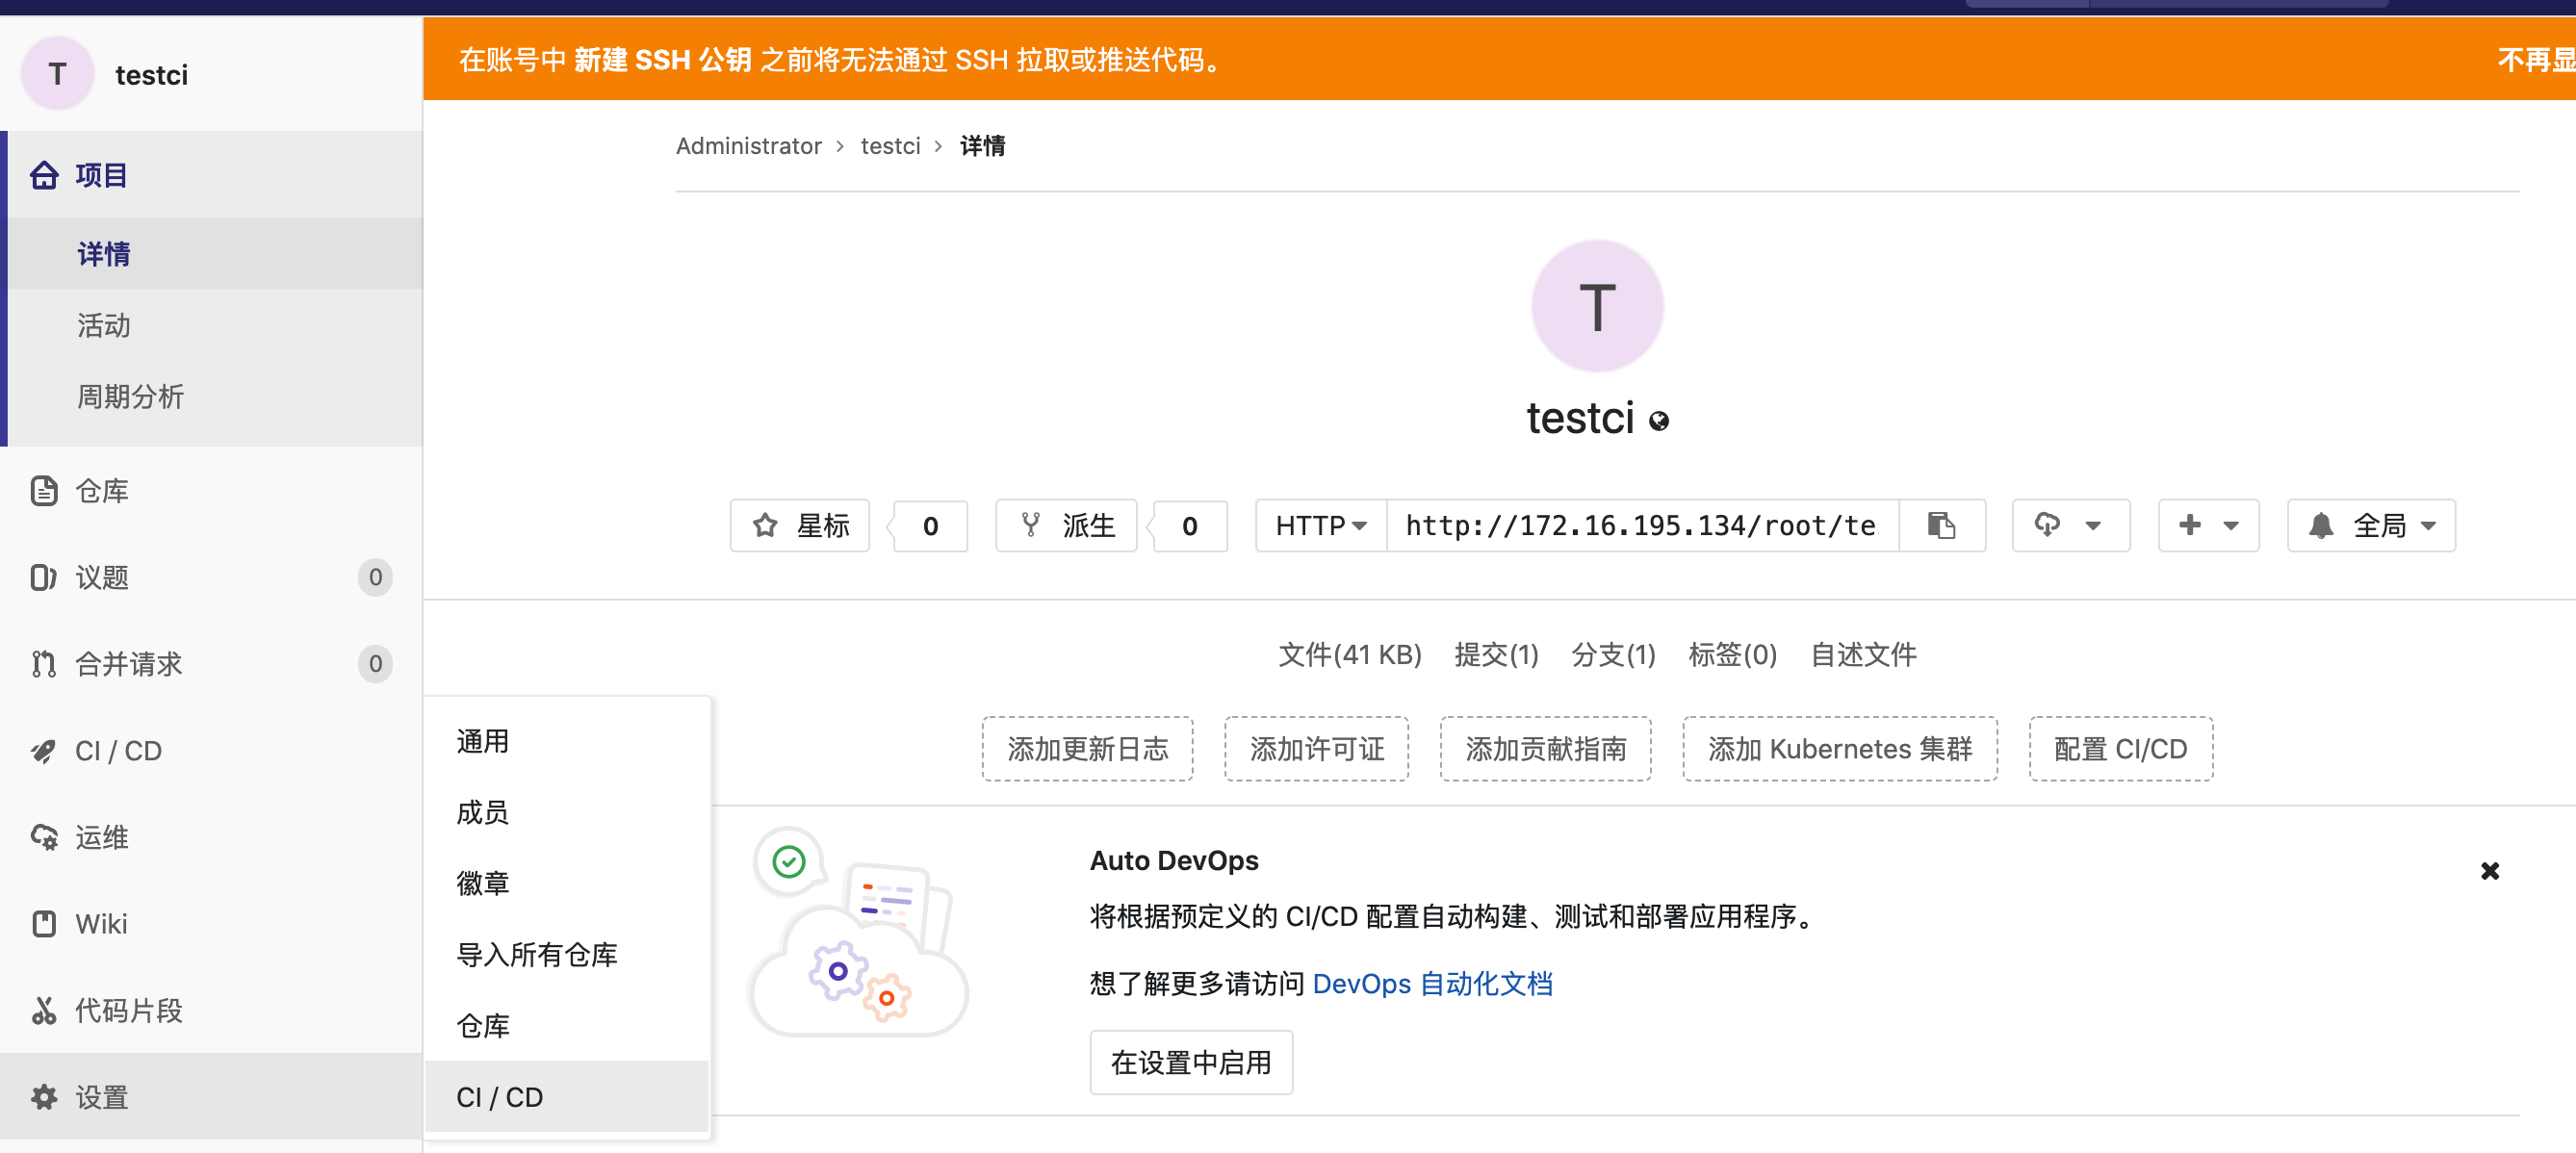Click the copy repository URL icon
2576x1153 pixels.
click(x=1941, y=525)
